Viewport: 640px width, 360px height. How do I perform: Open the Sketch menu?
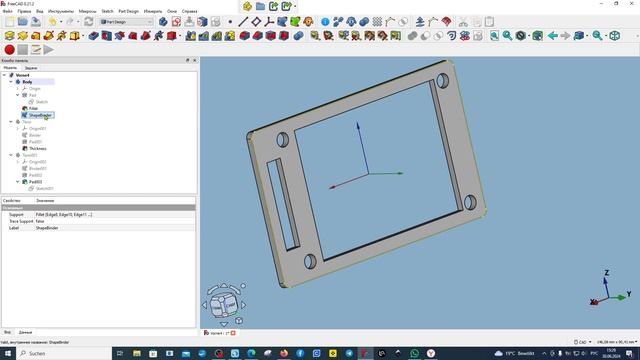[107, 11]
